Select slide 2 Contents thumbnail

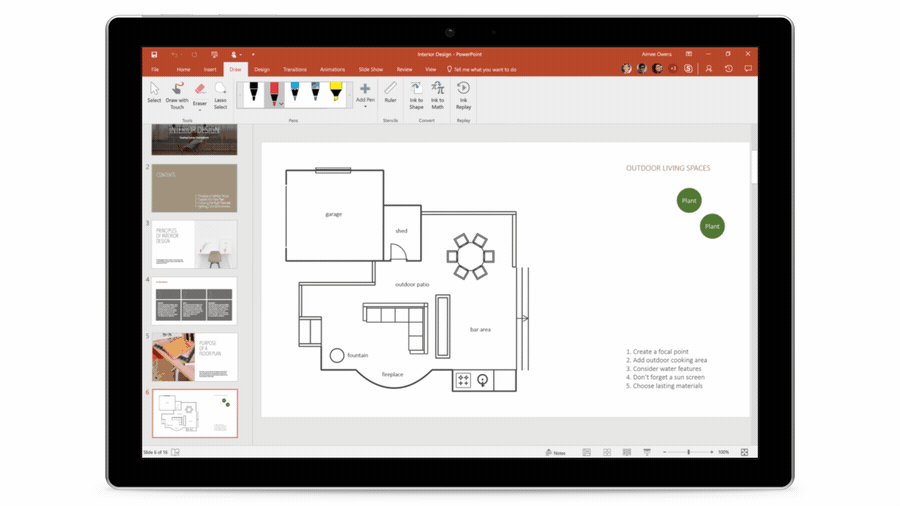click(194, 188)
